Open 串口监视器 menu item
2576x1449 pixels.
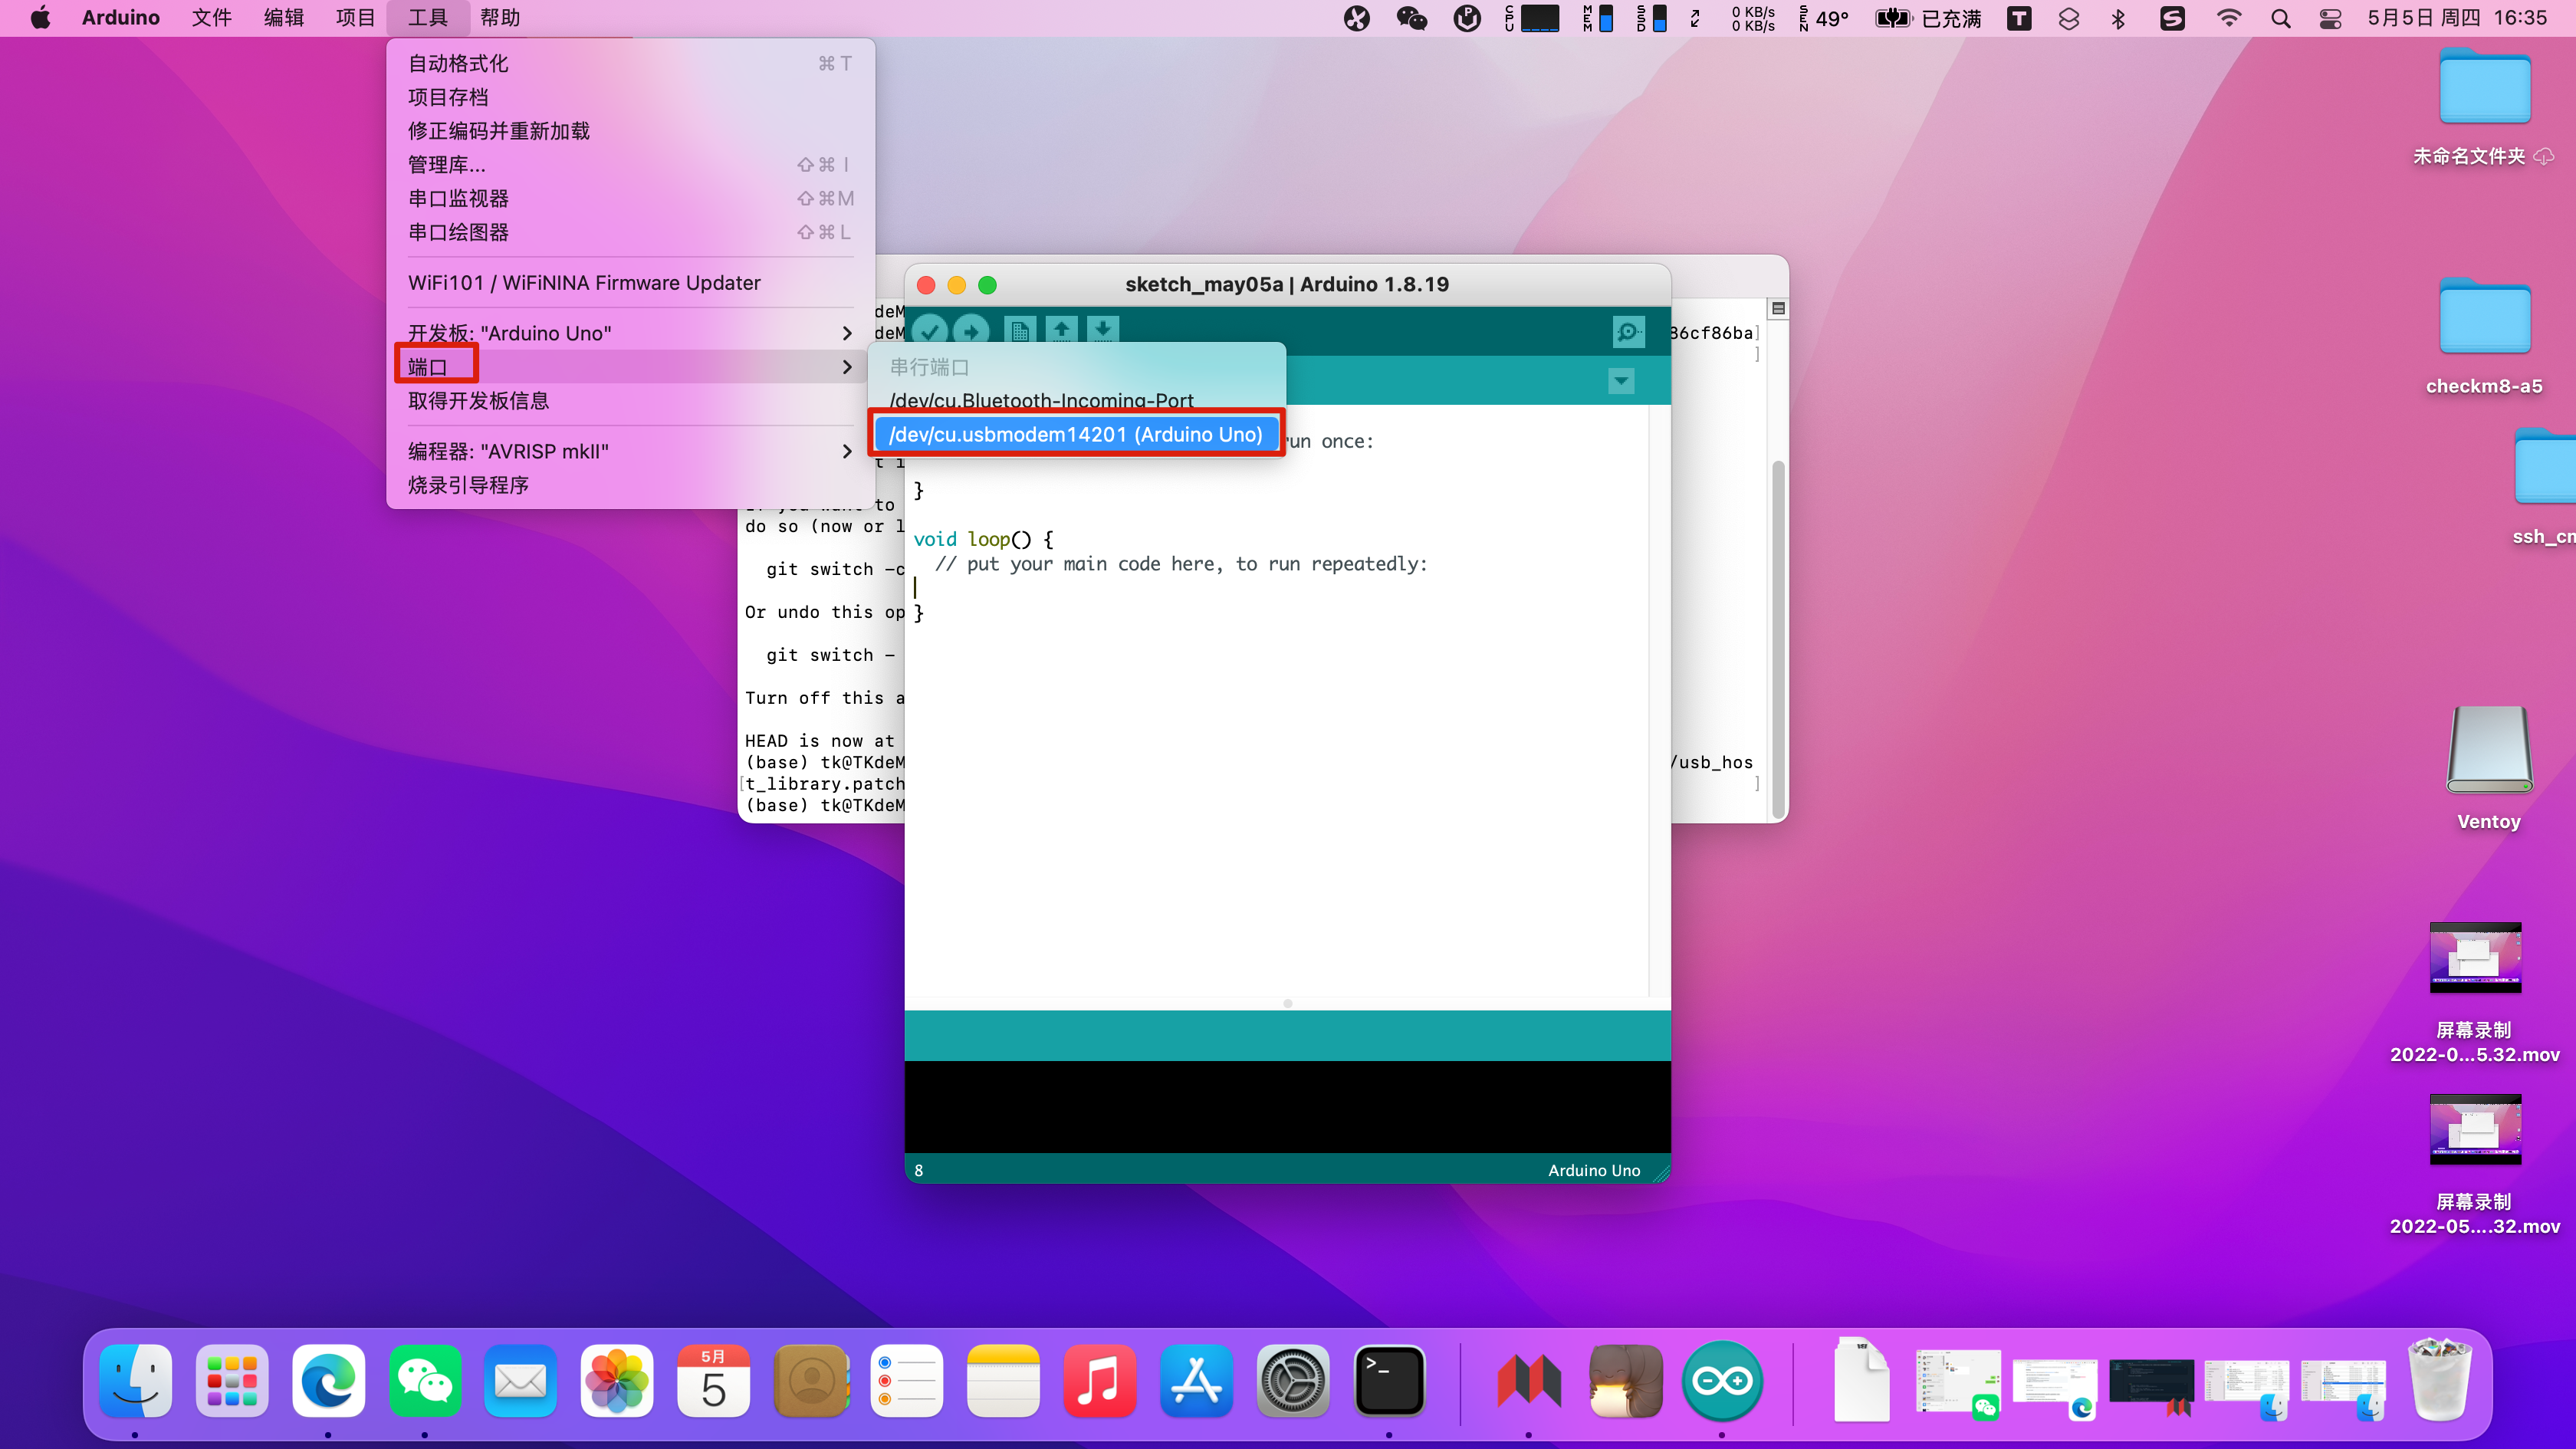click(630, 199)
